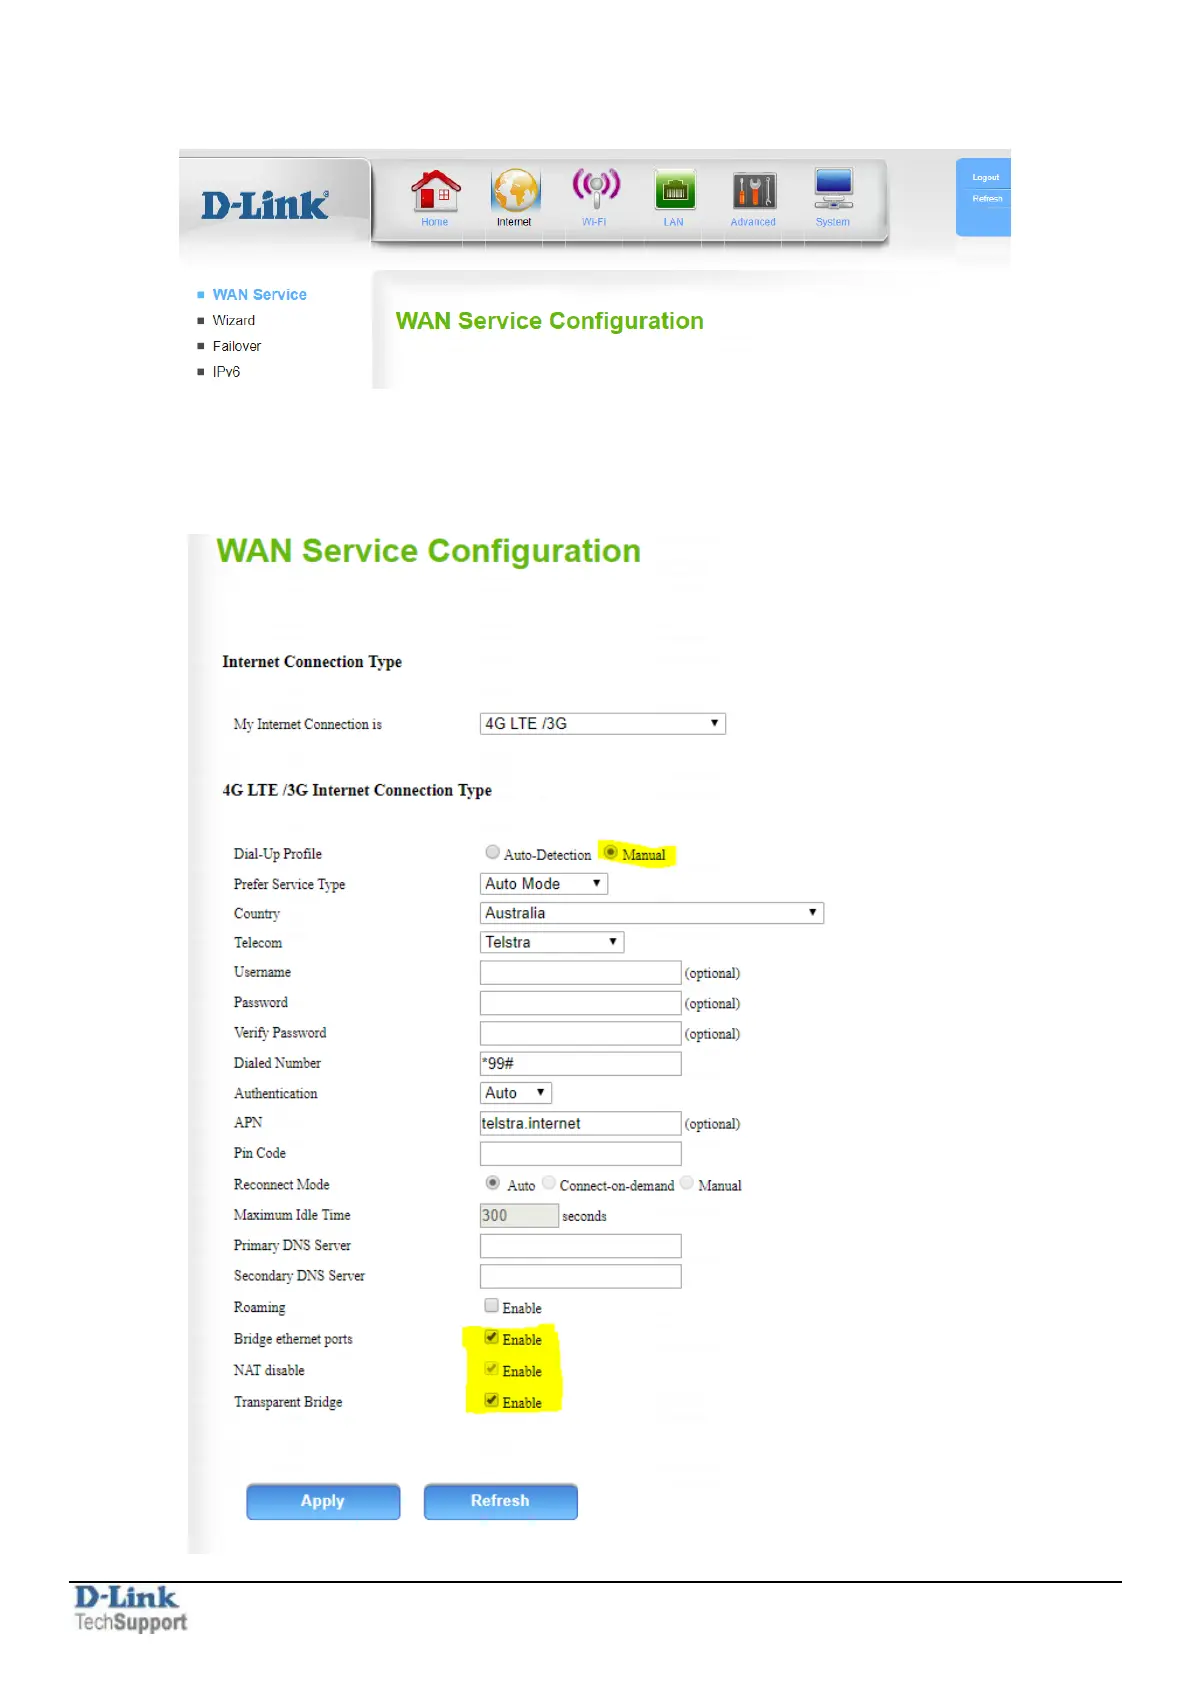Select Connect-on-demand reconnect mode radio
1191x1684 pixels.
click(x=549, y=1183)
